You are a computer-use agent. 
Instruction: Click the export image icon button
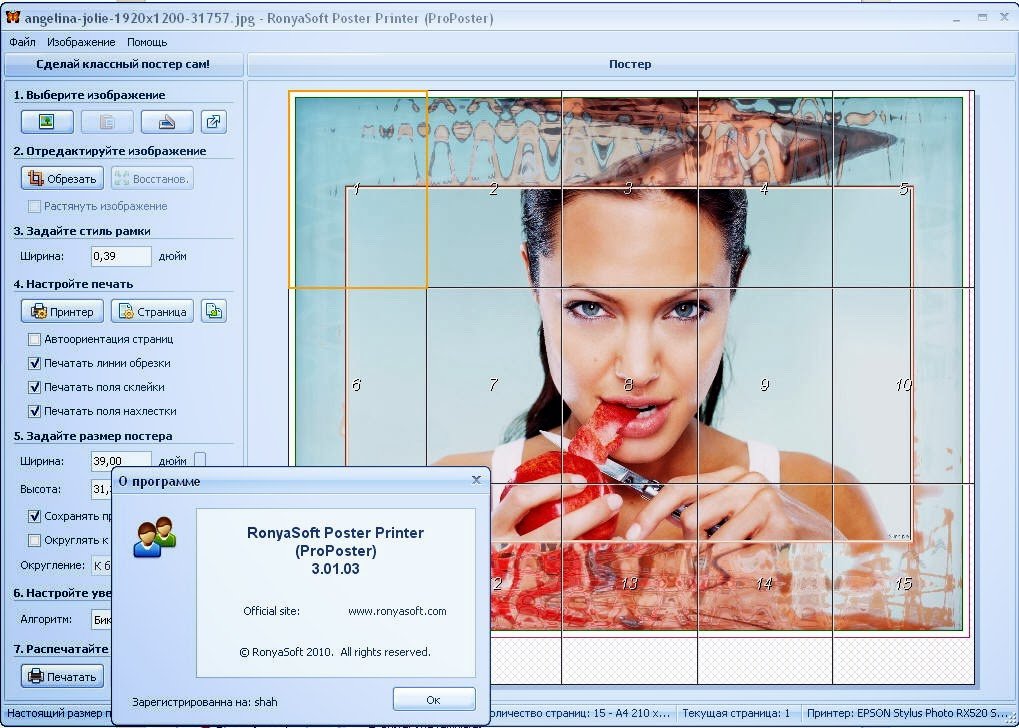(214, 122)
